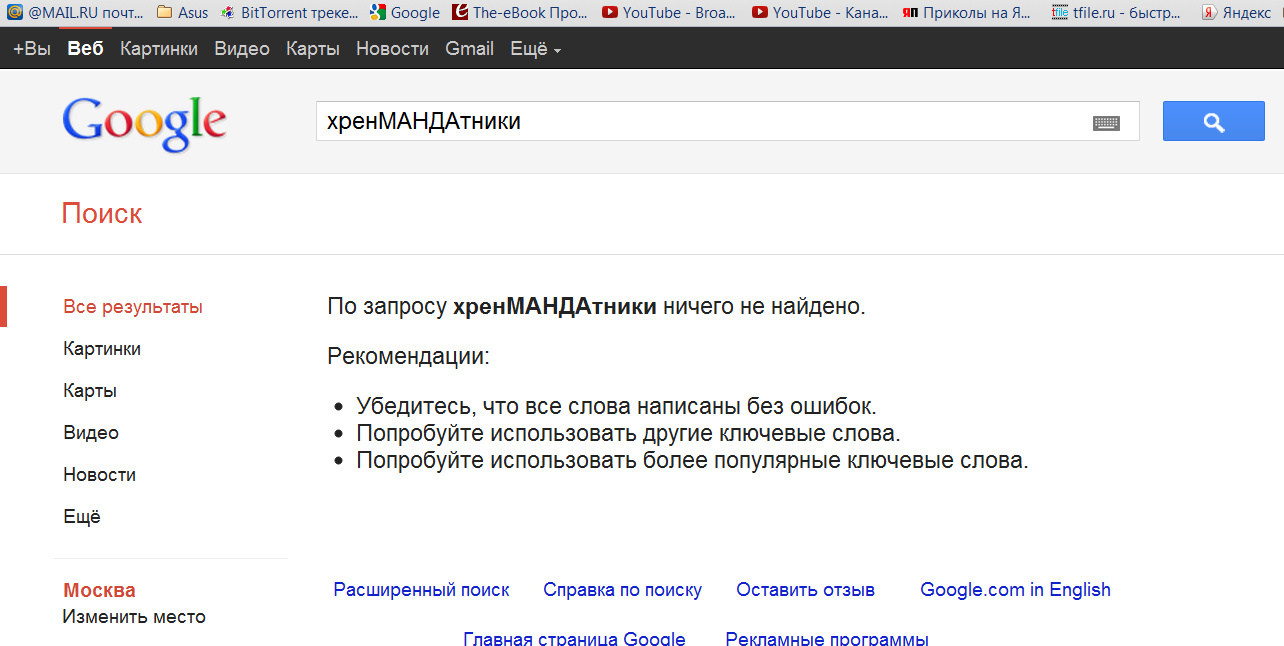The image size is (1284, 646).
Task: Open the Asus bookmarks folder
Action: point(183,13)
